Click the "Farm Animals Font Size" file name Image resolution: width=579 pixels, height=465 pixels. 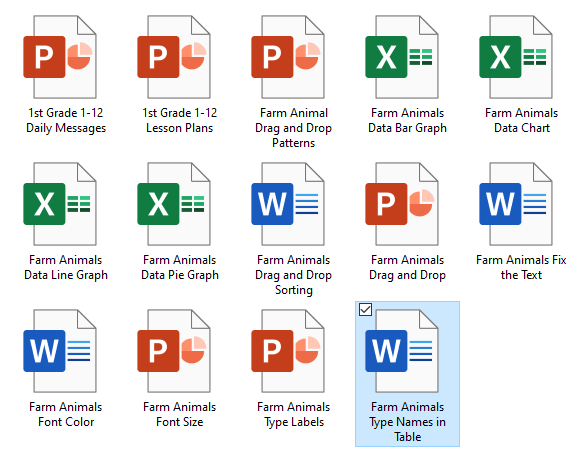[180, 414]
